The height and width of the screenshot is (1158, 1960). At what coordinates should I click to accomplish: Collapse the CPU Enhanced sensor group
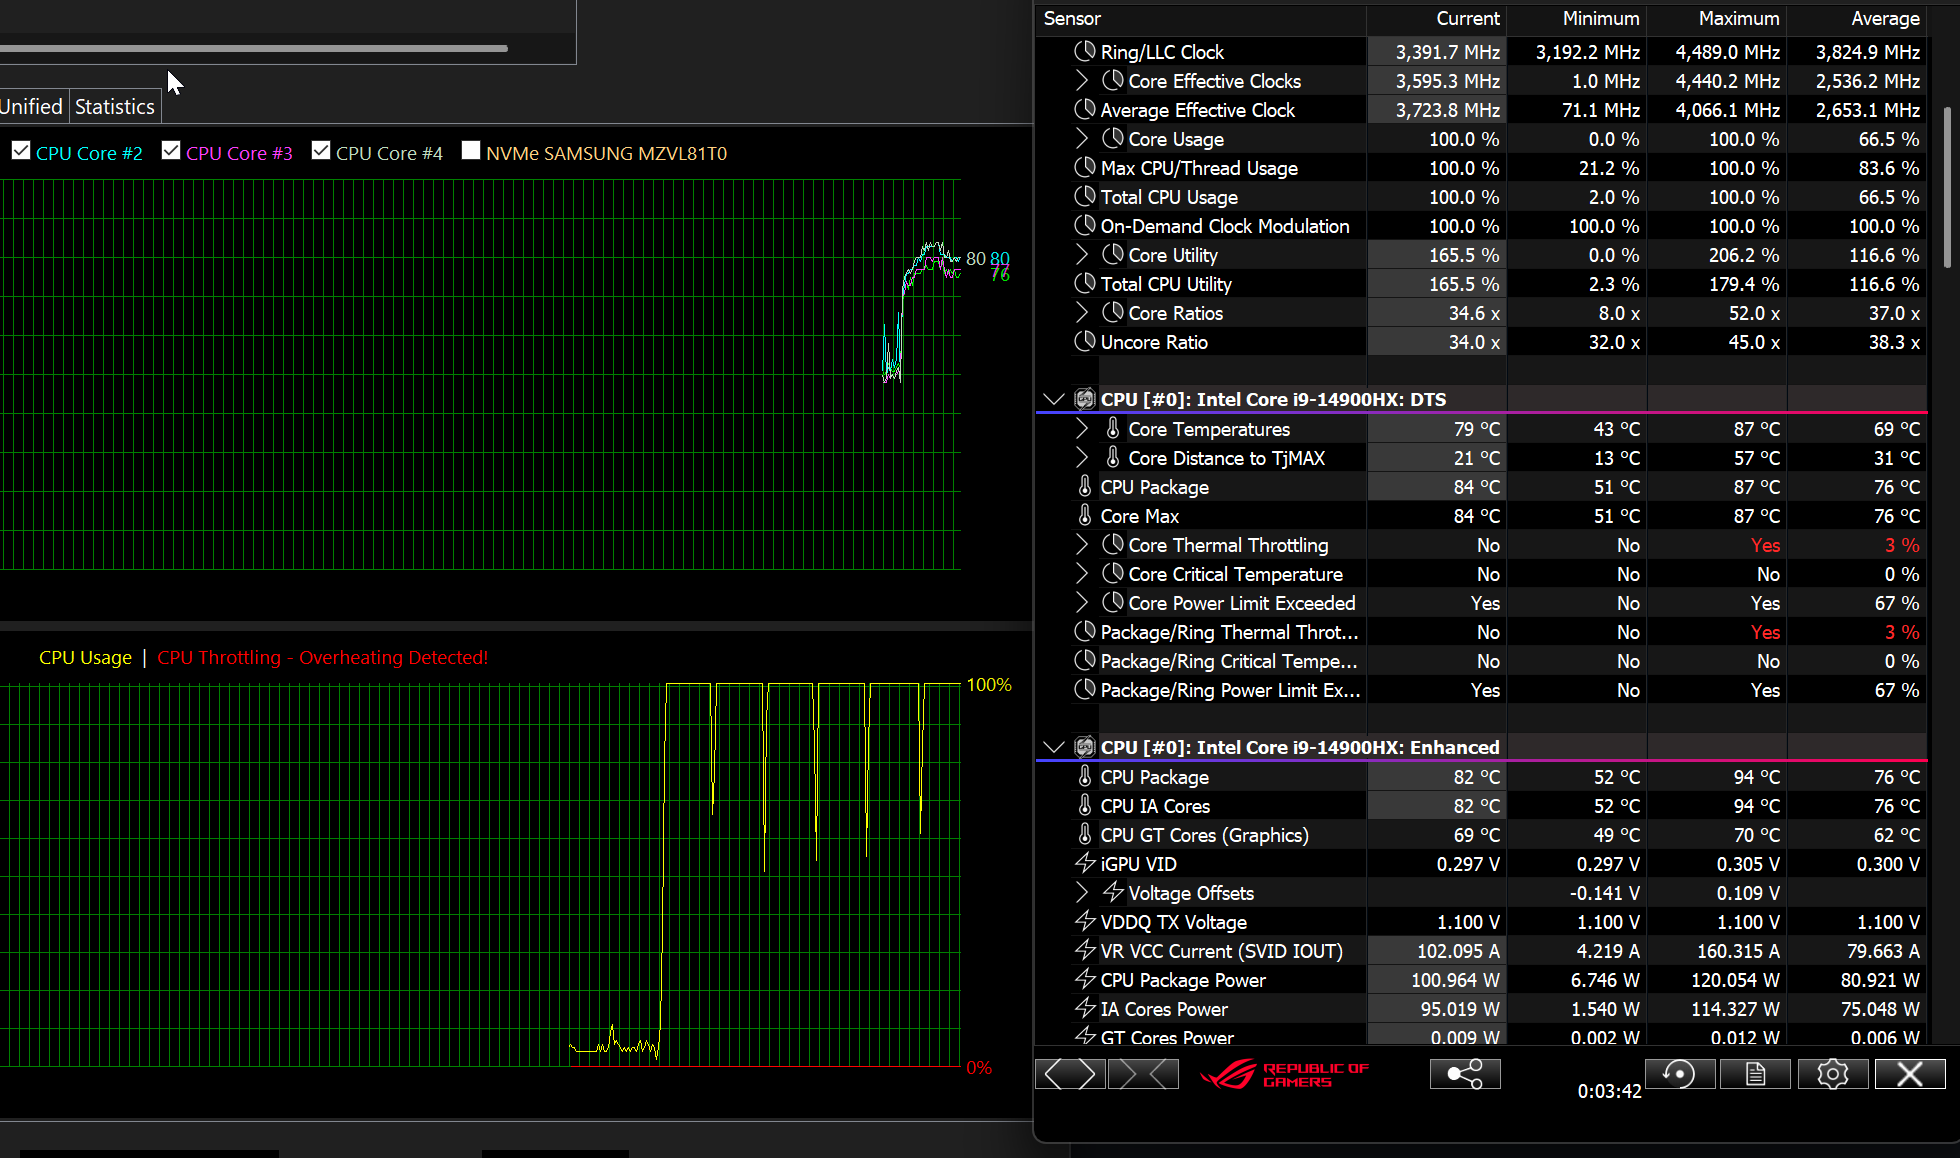pos(1053,747)
